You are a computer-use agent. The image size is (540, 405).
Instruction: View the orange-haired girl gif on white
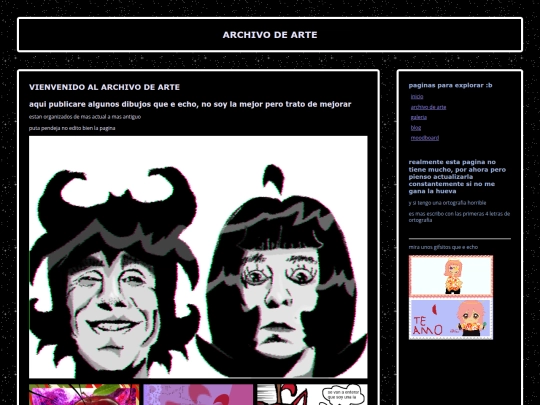(x=451, y=276)
